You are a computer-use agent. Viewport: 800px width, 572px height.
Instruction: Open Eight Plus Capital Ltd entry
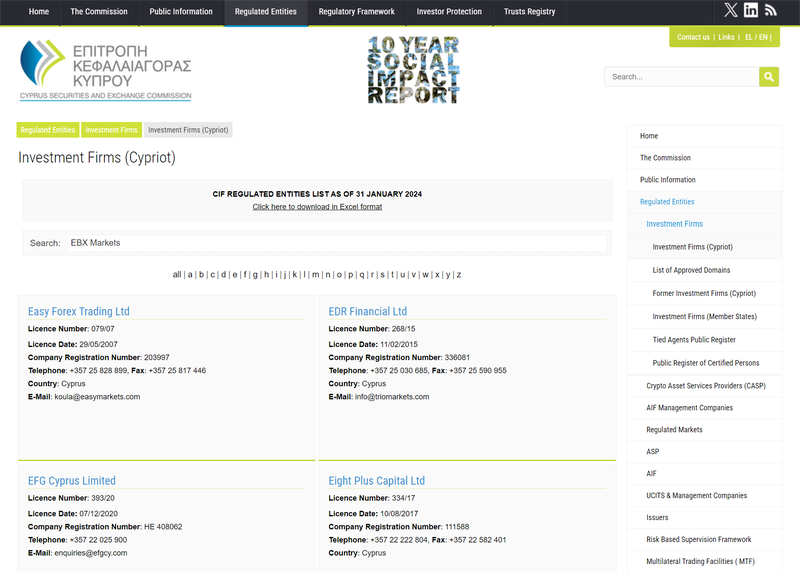pos(376,480)
